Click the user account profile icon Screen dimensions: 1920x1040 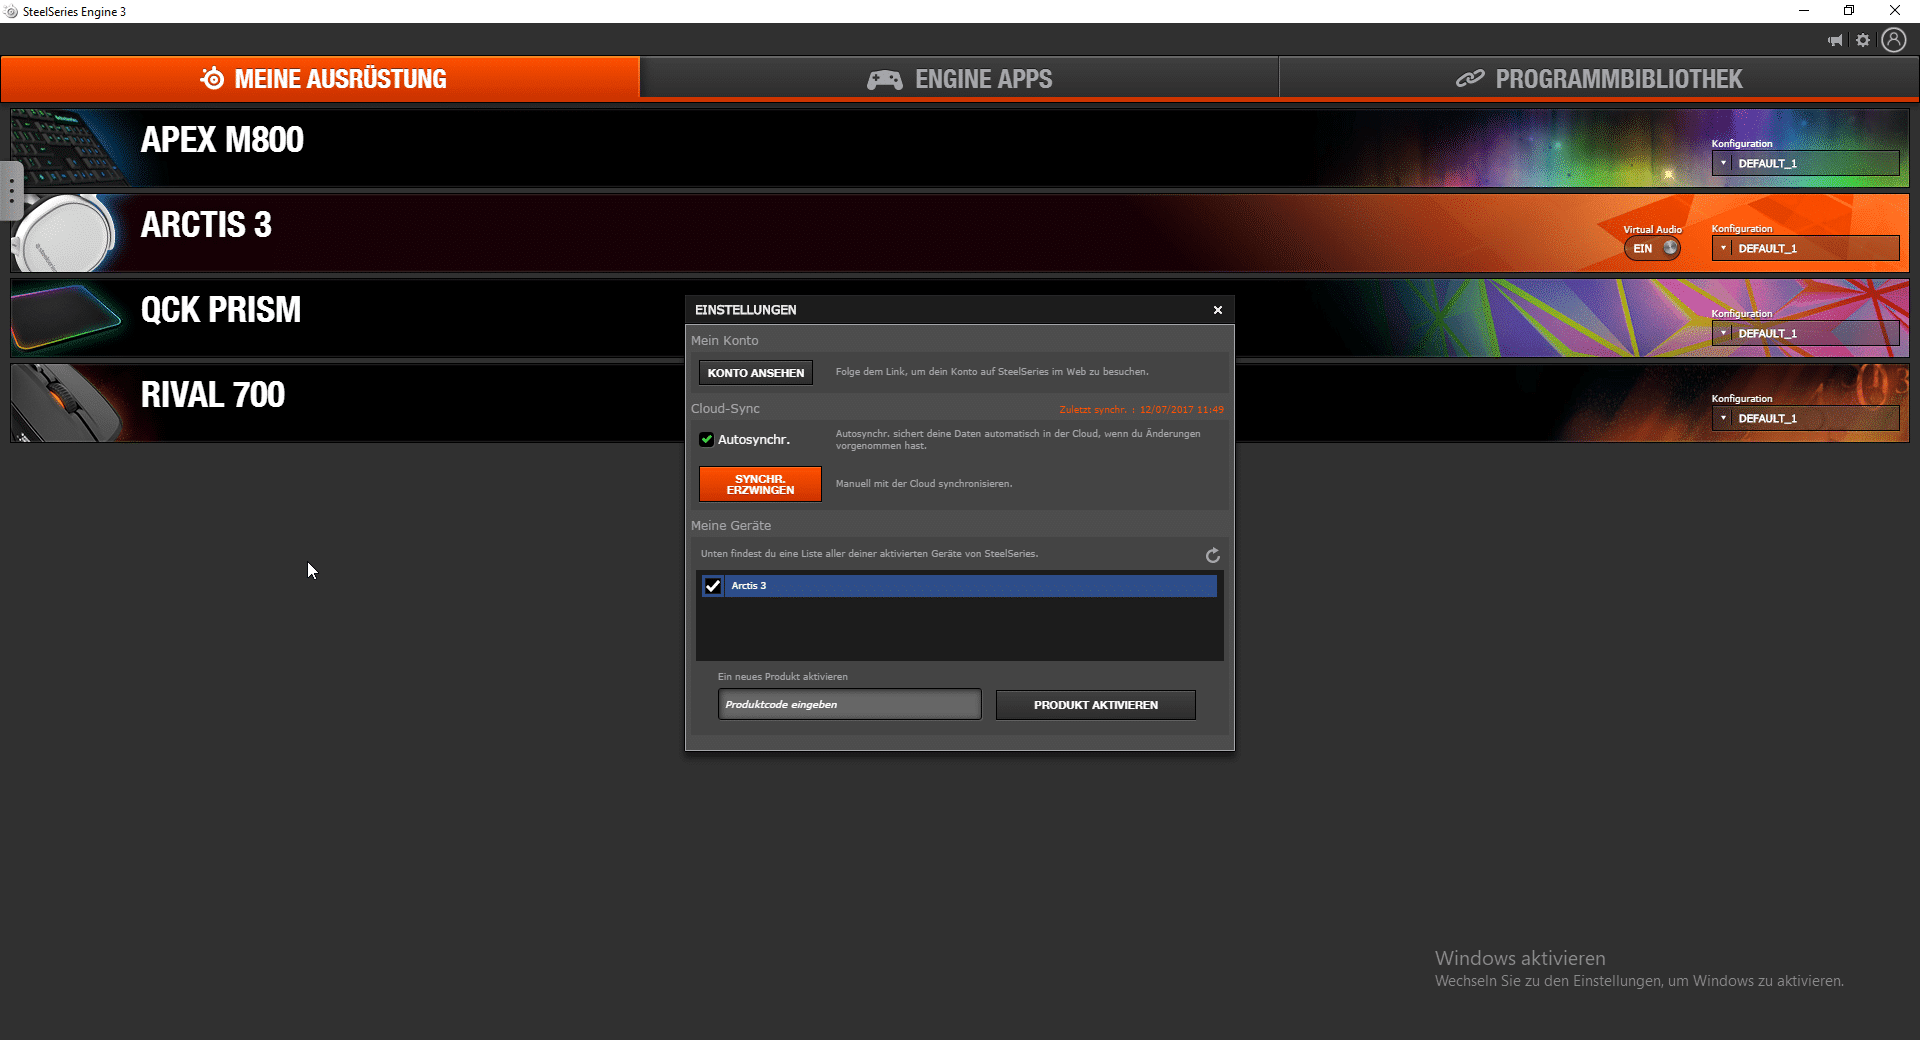(1893, 40)
